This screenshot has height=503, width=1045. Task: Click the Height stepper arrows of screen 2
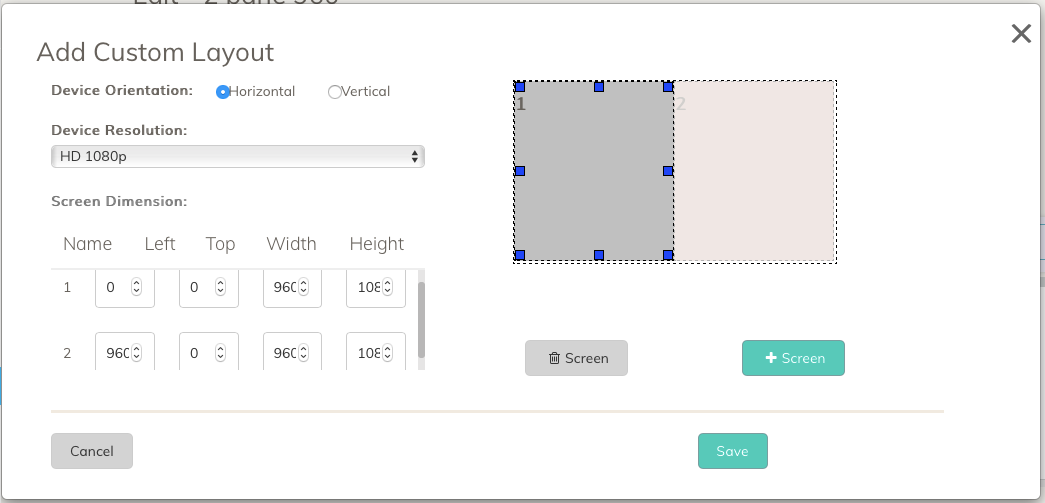(x=387, y=352)
